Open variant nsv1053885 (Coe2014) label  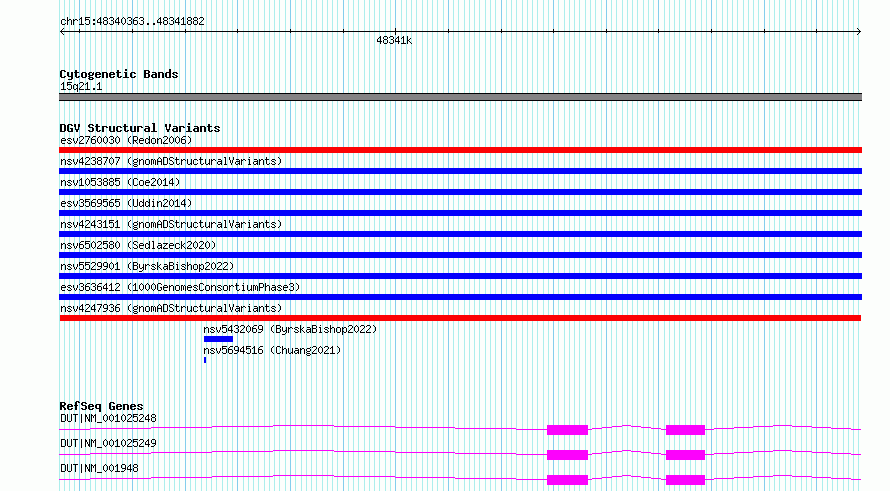tap(120, 182)
